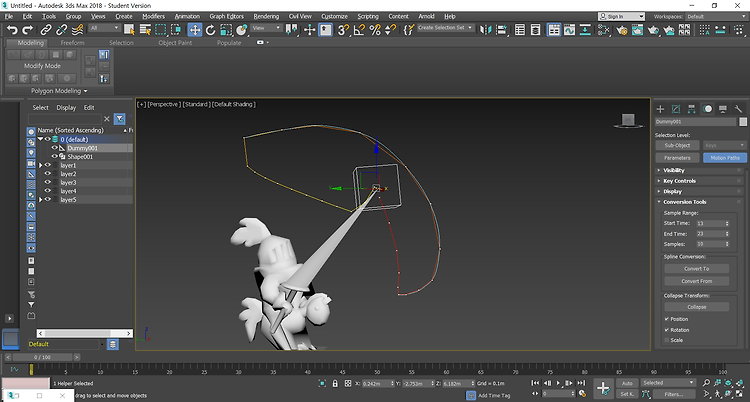
Task: Enable the Scale checkbox under Collapse Transform
Action: coord(667,340)
